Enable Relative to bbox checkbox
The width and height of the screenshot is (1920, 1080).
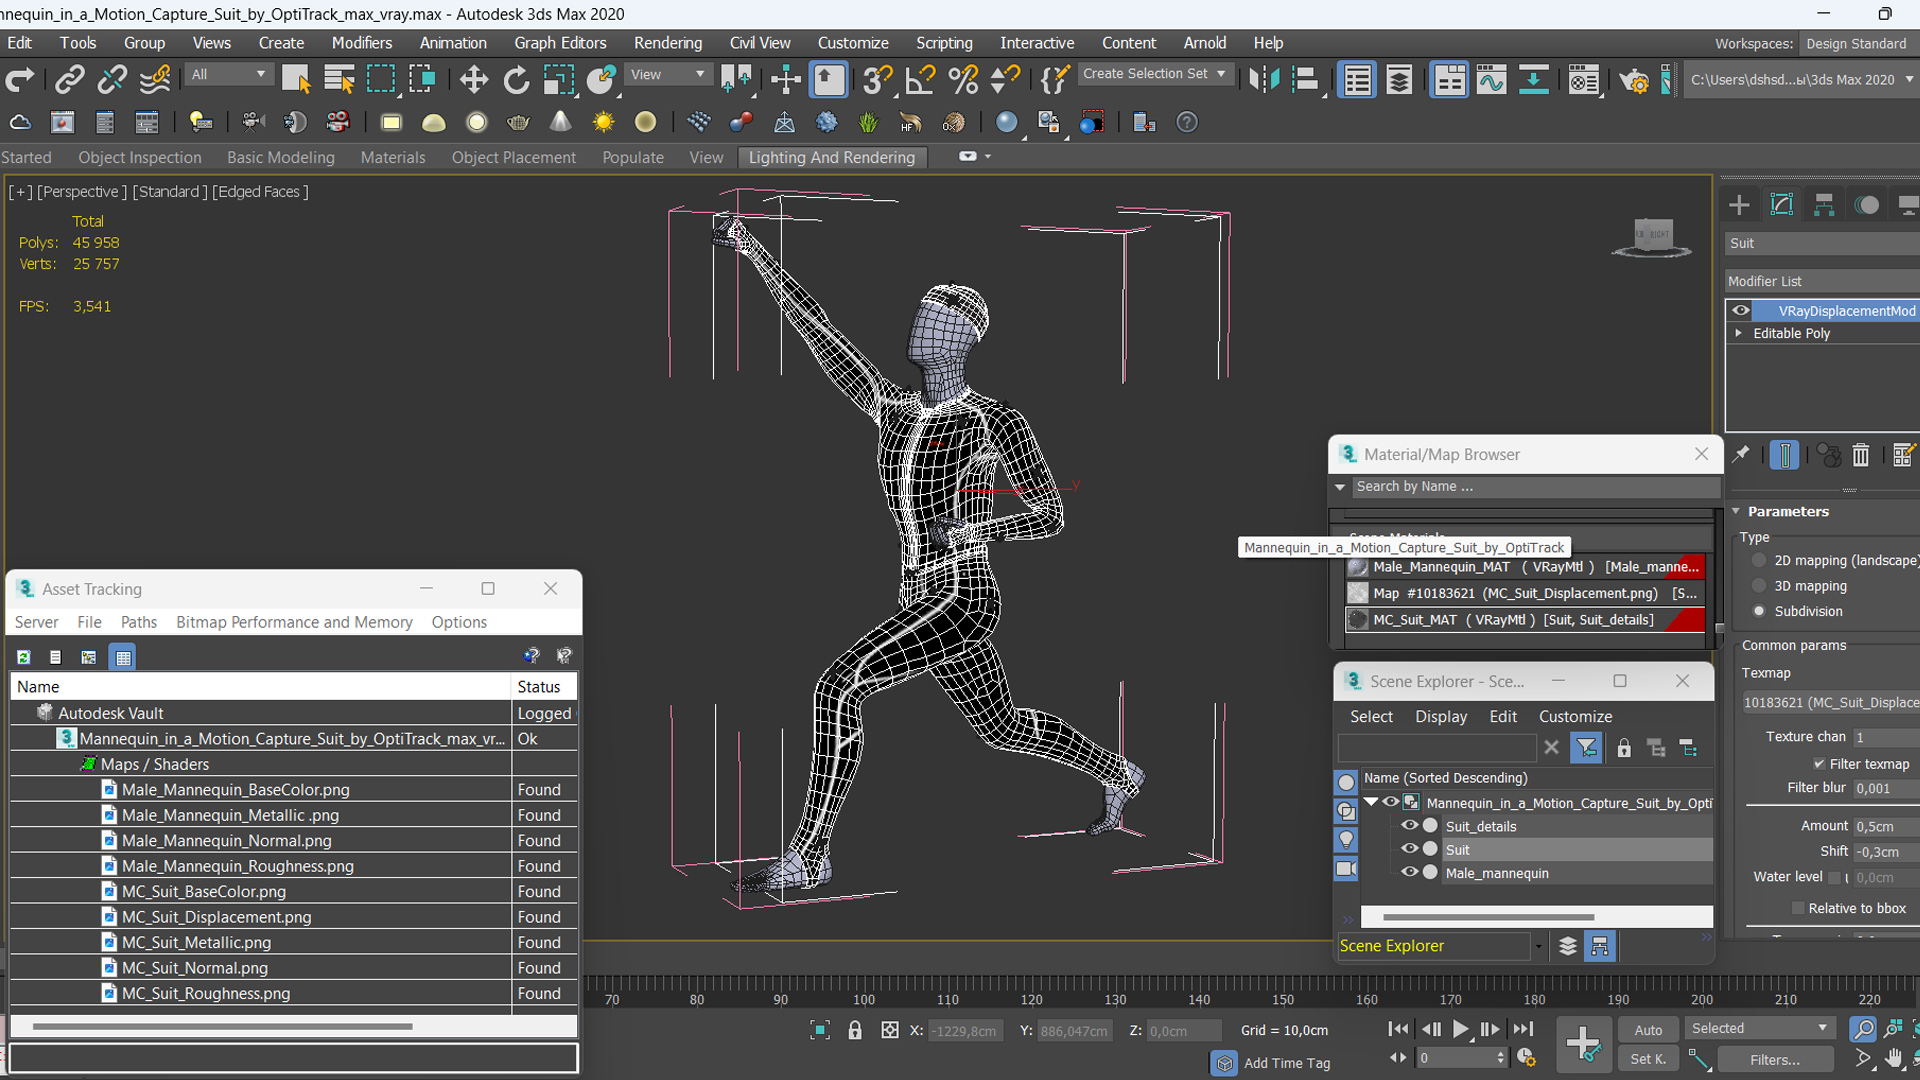[1798, 908]
